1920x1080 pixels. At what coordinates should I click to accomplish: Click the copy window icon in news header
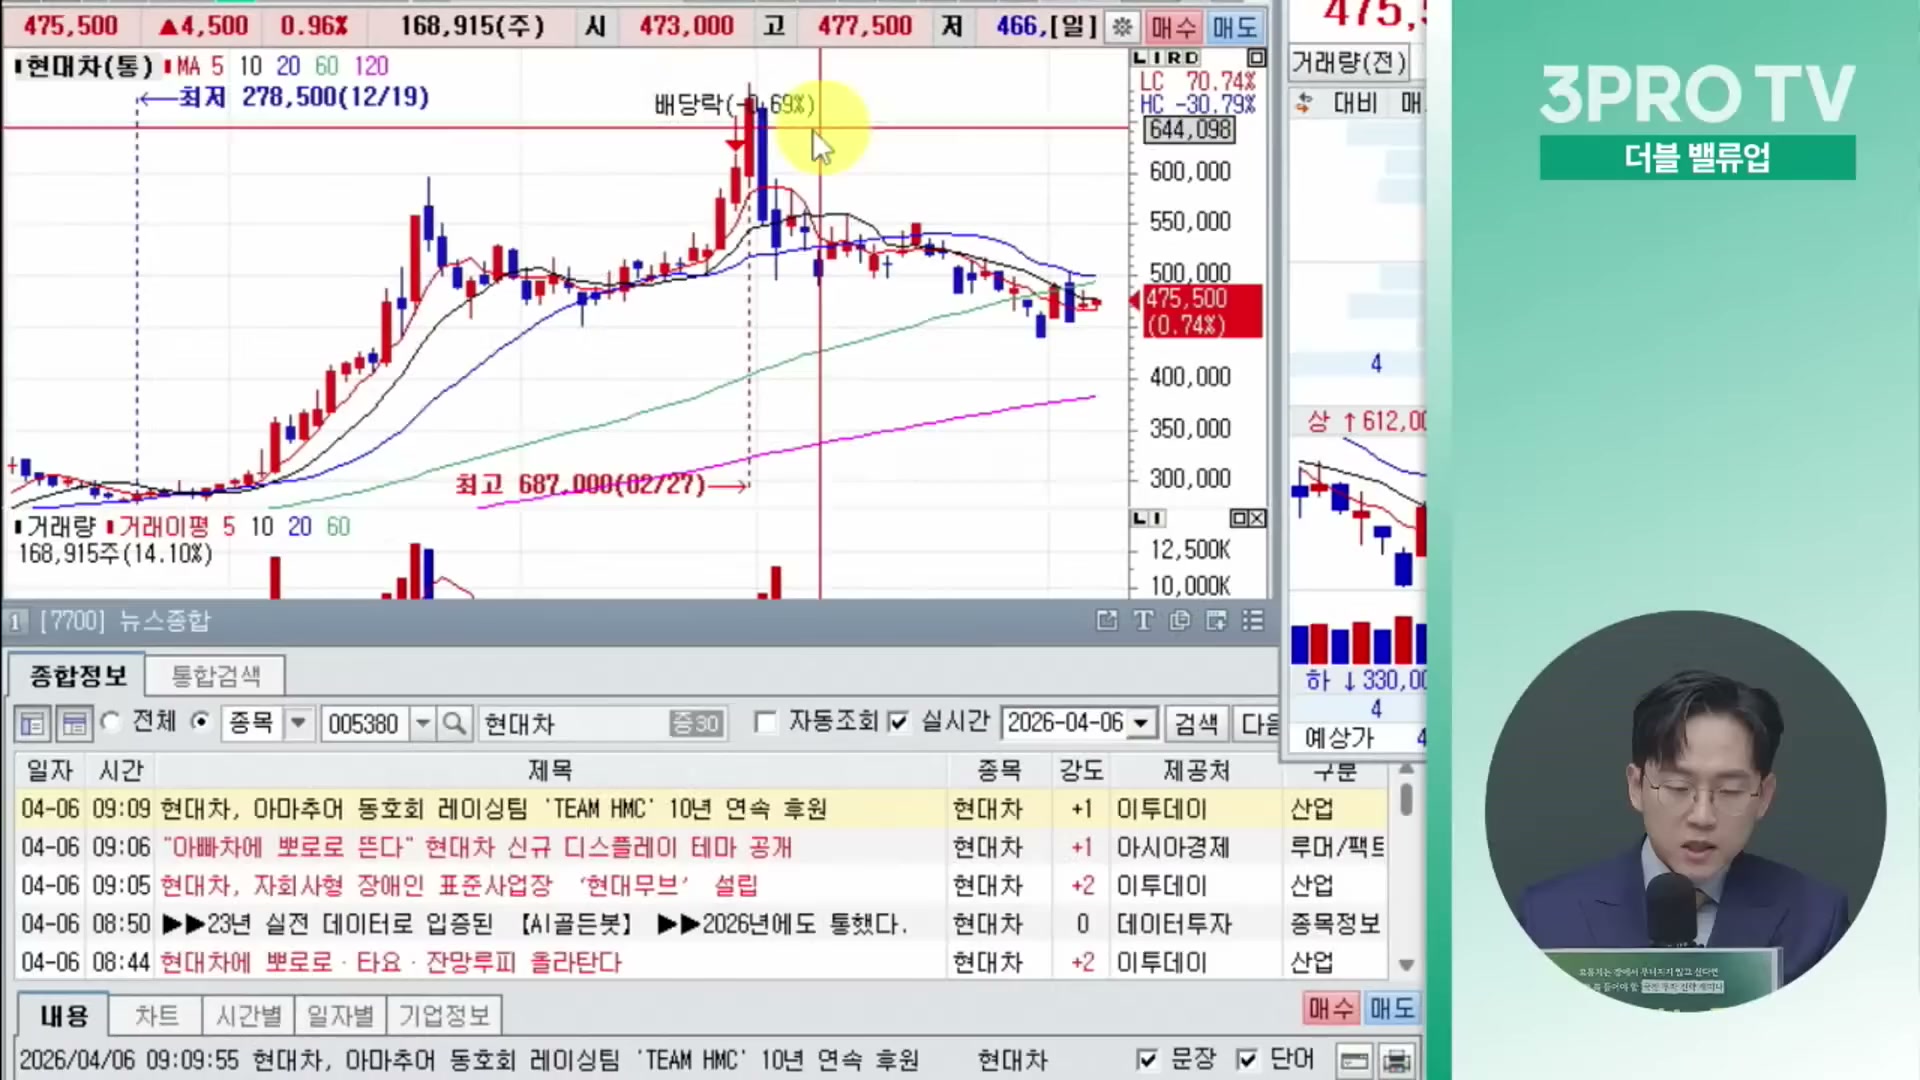click(1180, 621)
